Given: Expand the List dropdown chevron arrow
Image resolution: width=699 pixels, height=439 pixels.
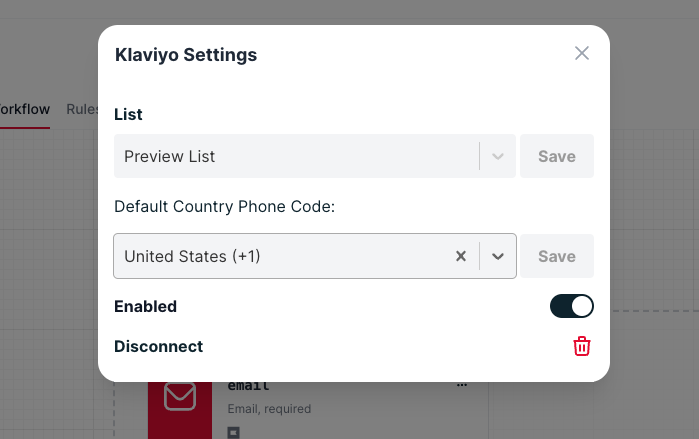Looking at the screenshot, I should click(x=498, y=156).
